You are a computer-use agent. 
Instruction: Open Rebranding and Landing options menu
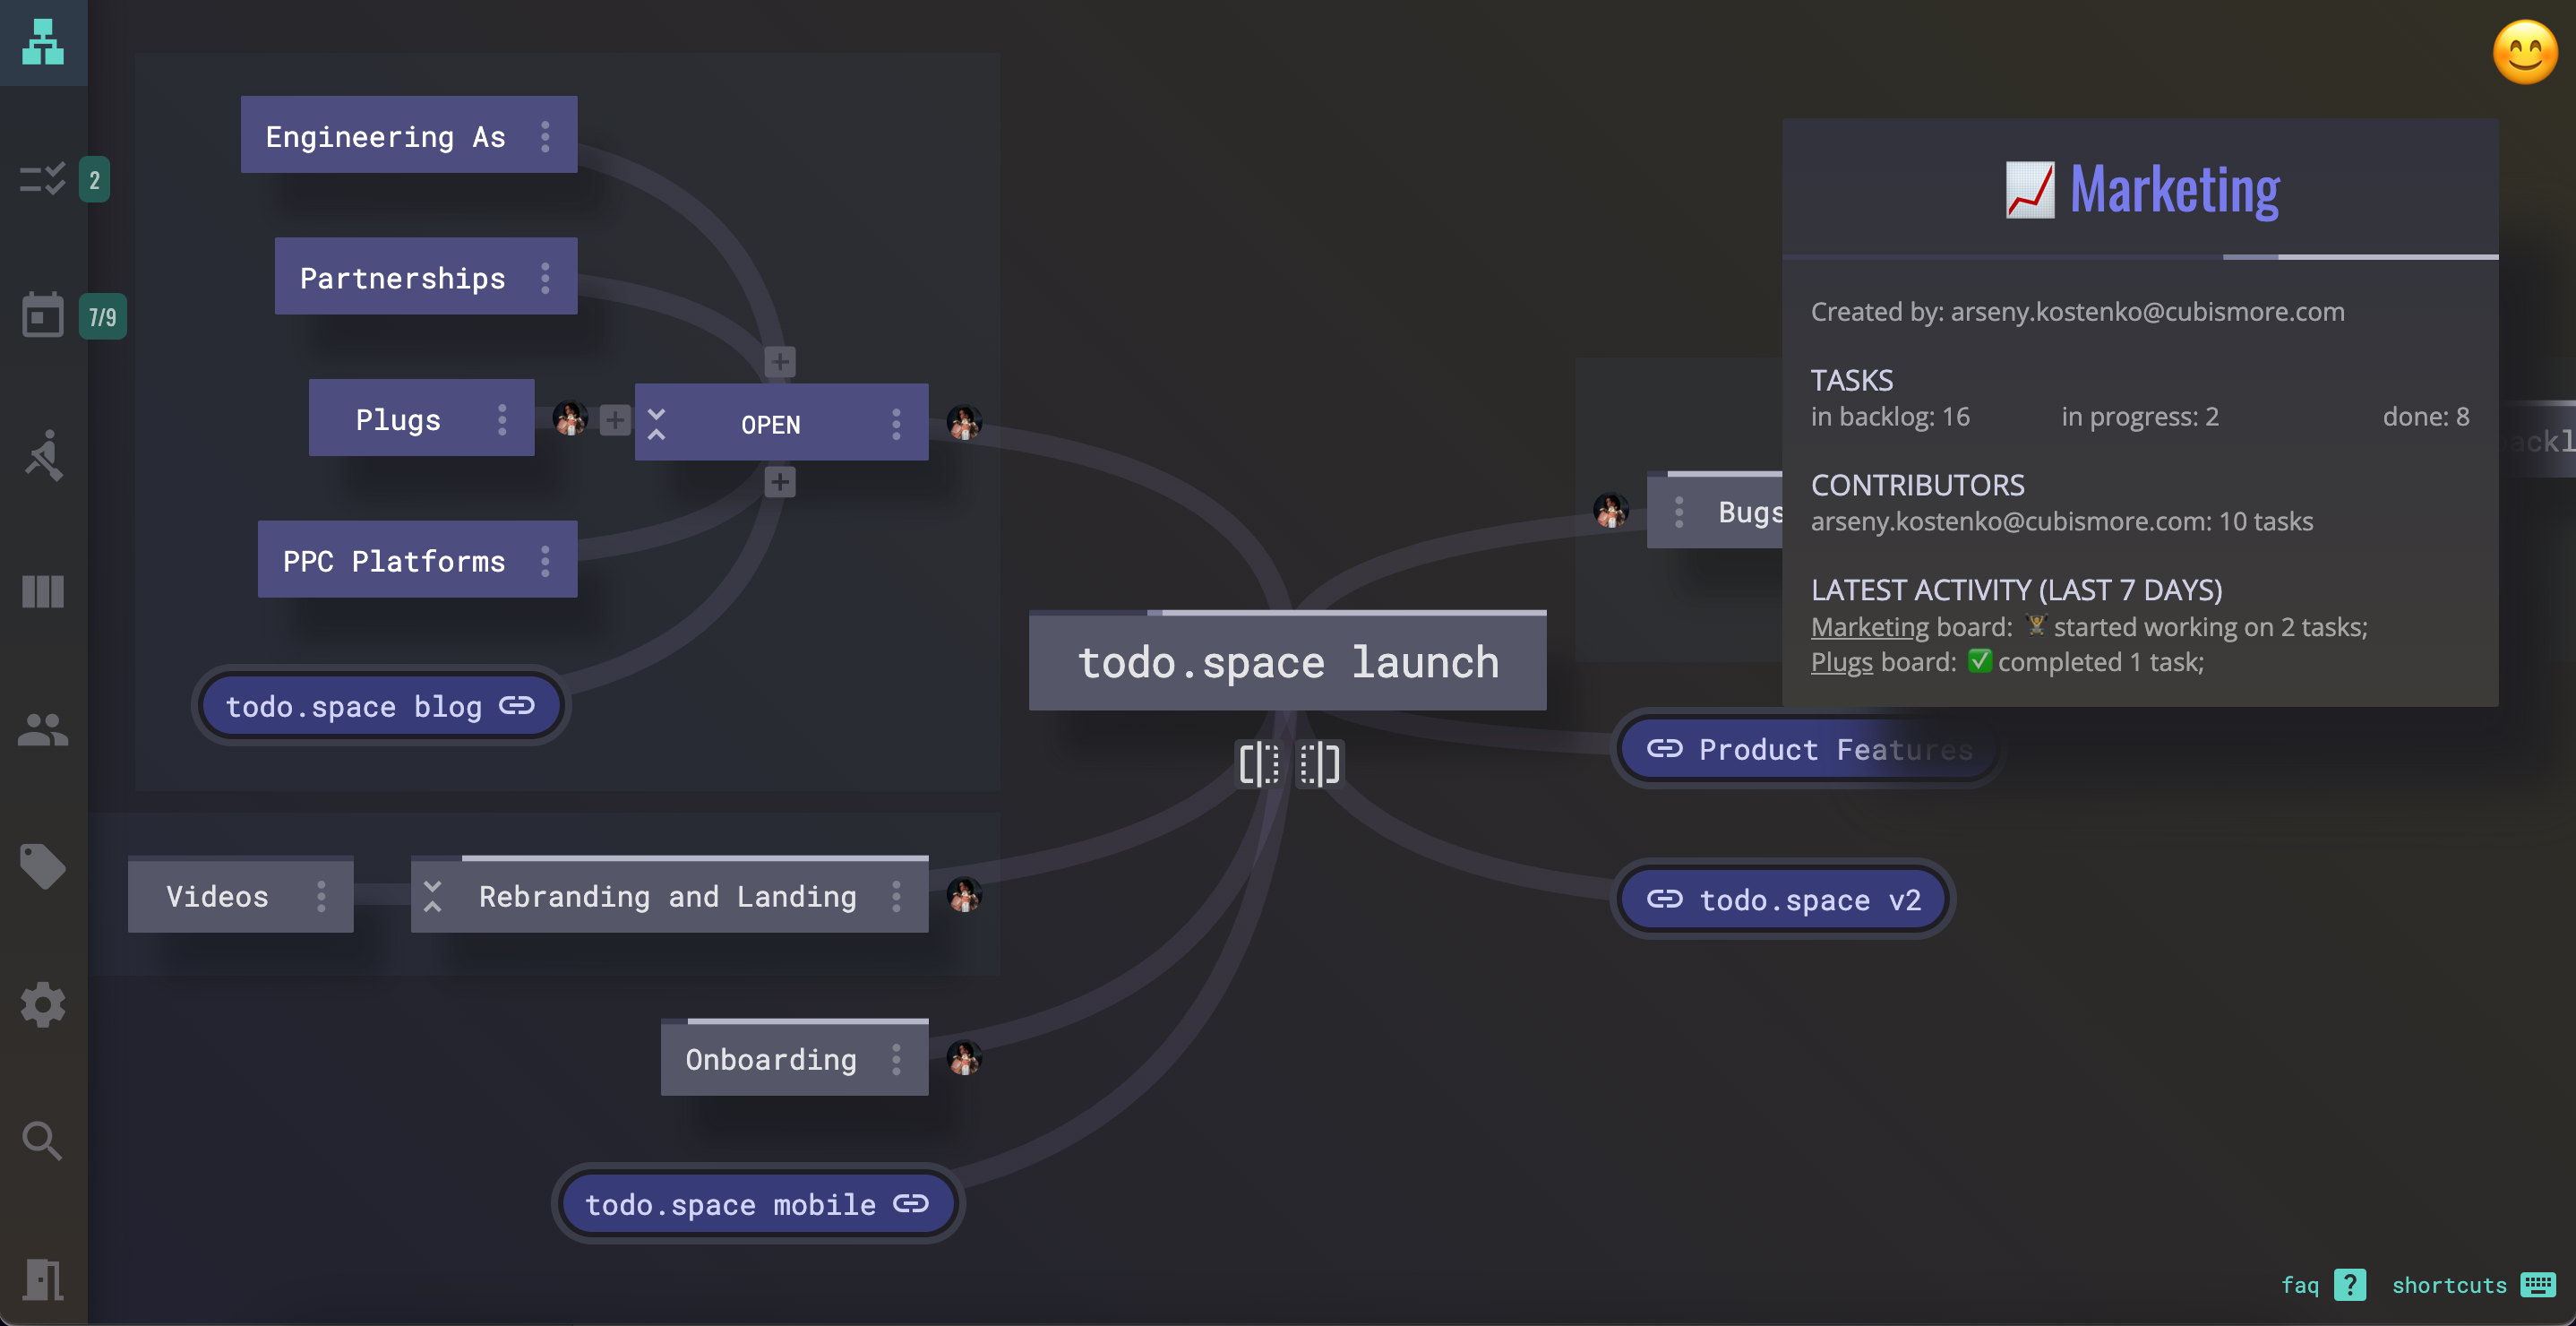click(x=896, y=896)
